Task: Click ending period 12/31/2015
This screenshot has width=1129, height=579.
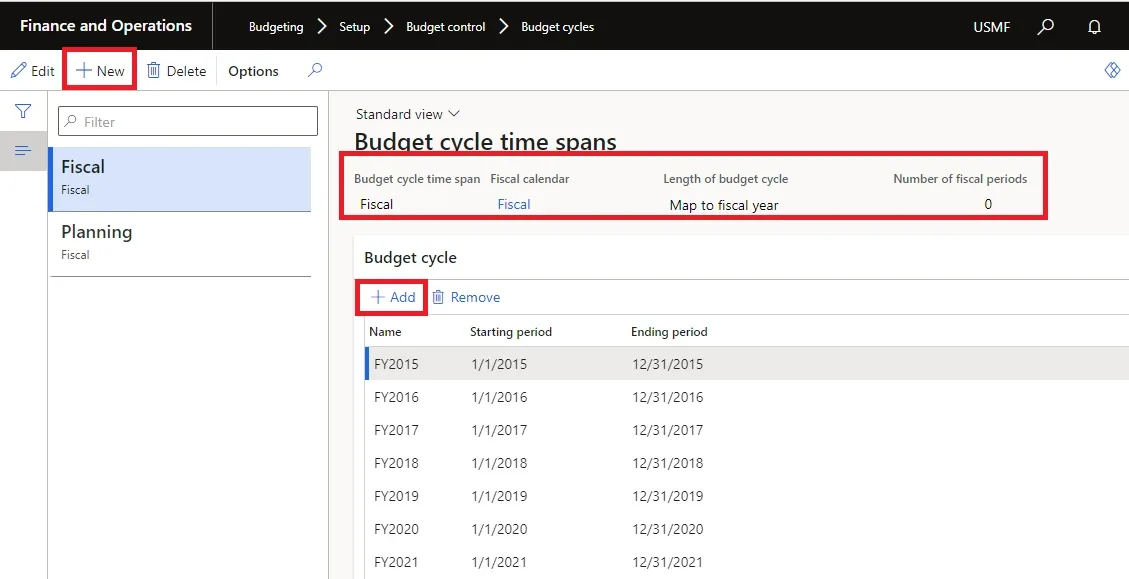Action: (667, 364)
